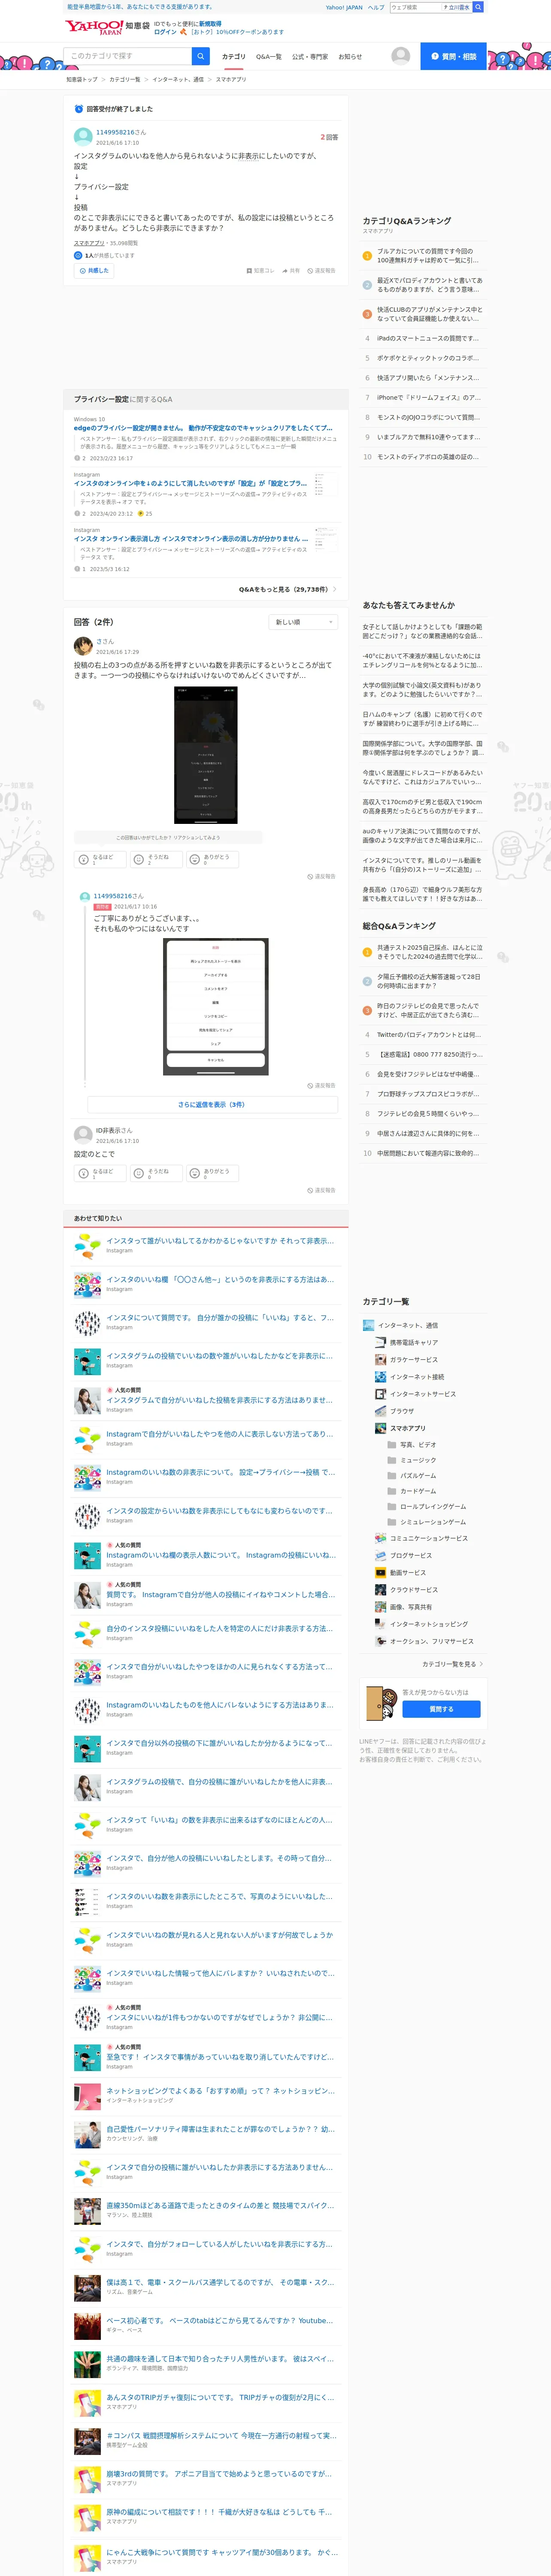Open the first answer's phone screenshot image
This screenshot has width=551, height=2576.
click(x=206, y=755)
